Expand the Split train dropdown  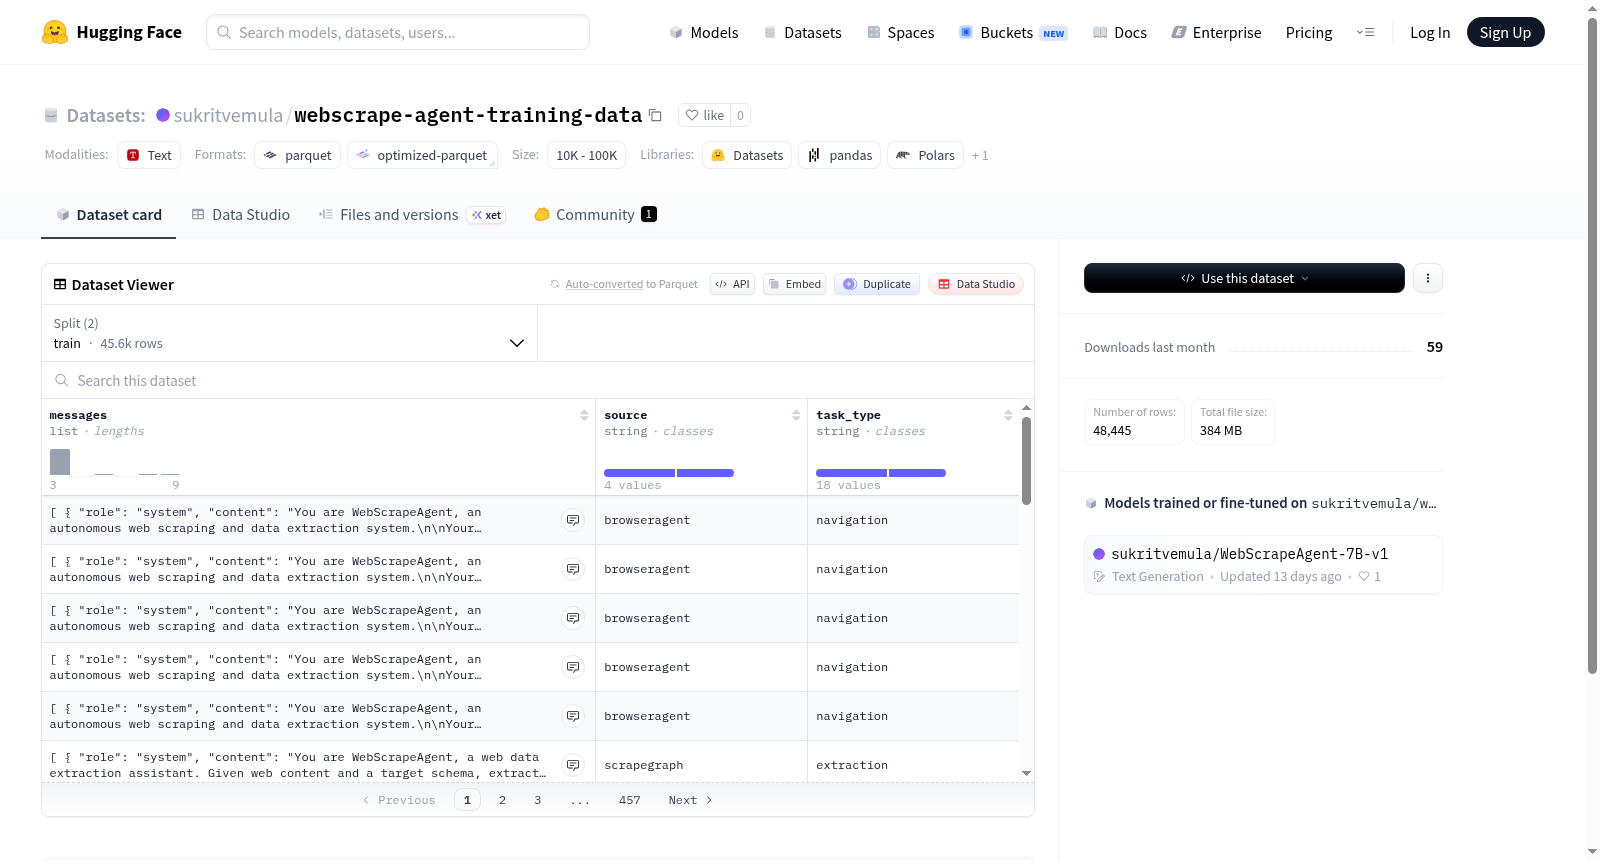click(289, 333)
